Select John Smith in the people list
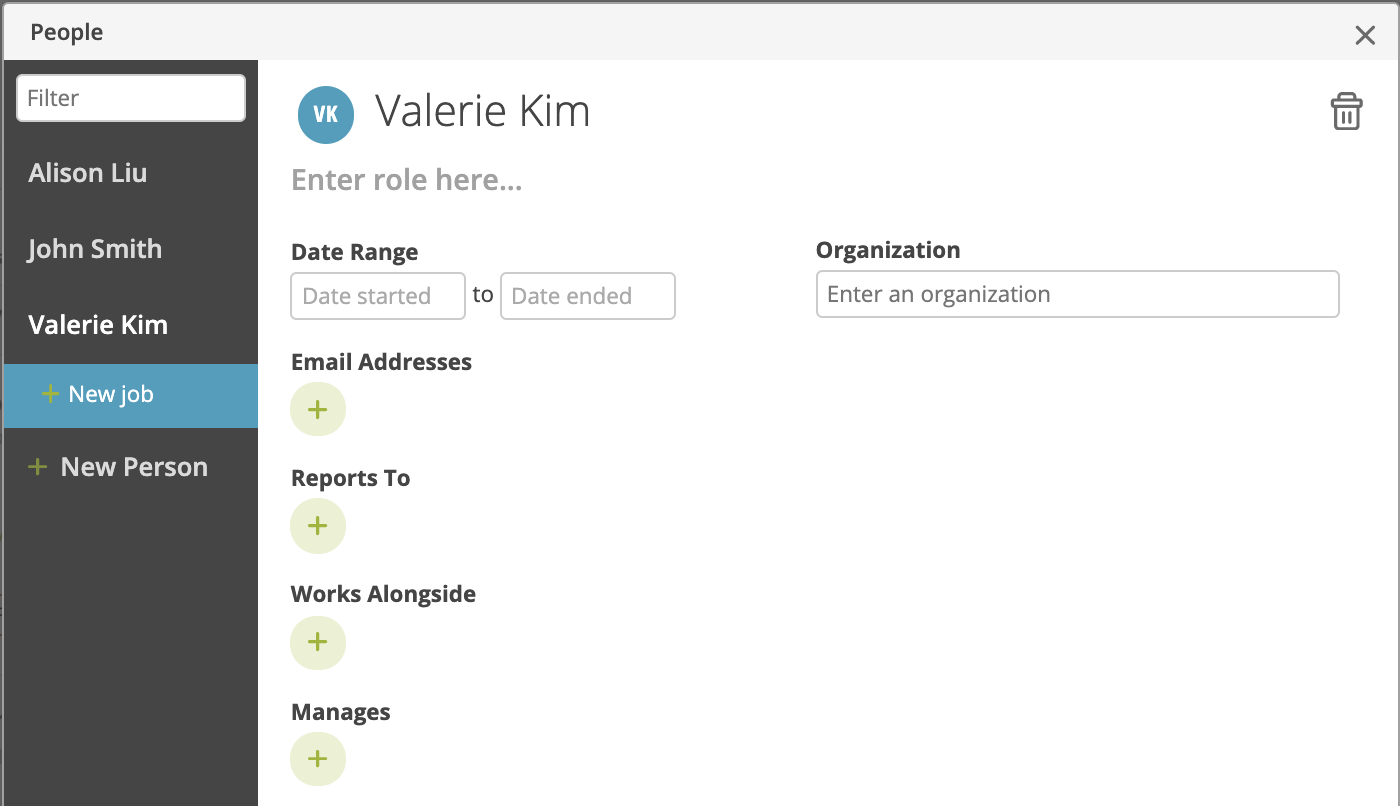 tap(95, 249)
